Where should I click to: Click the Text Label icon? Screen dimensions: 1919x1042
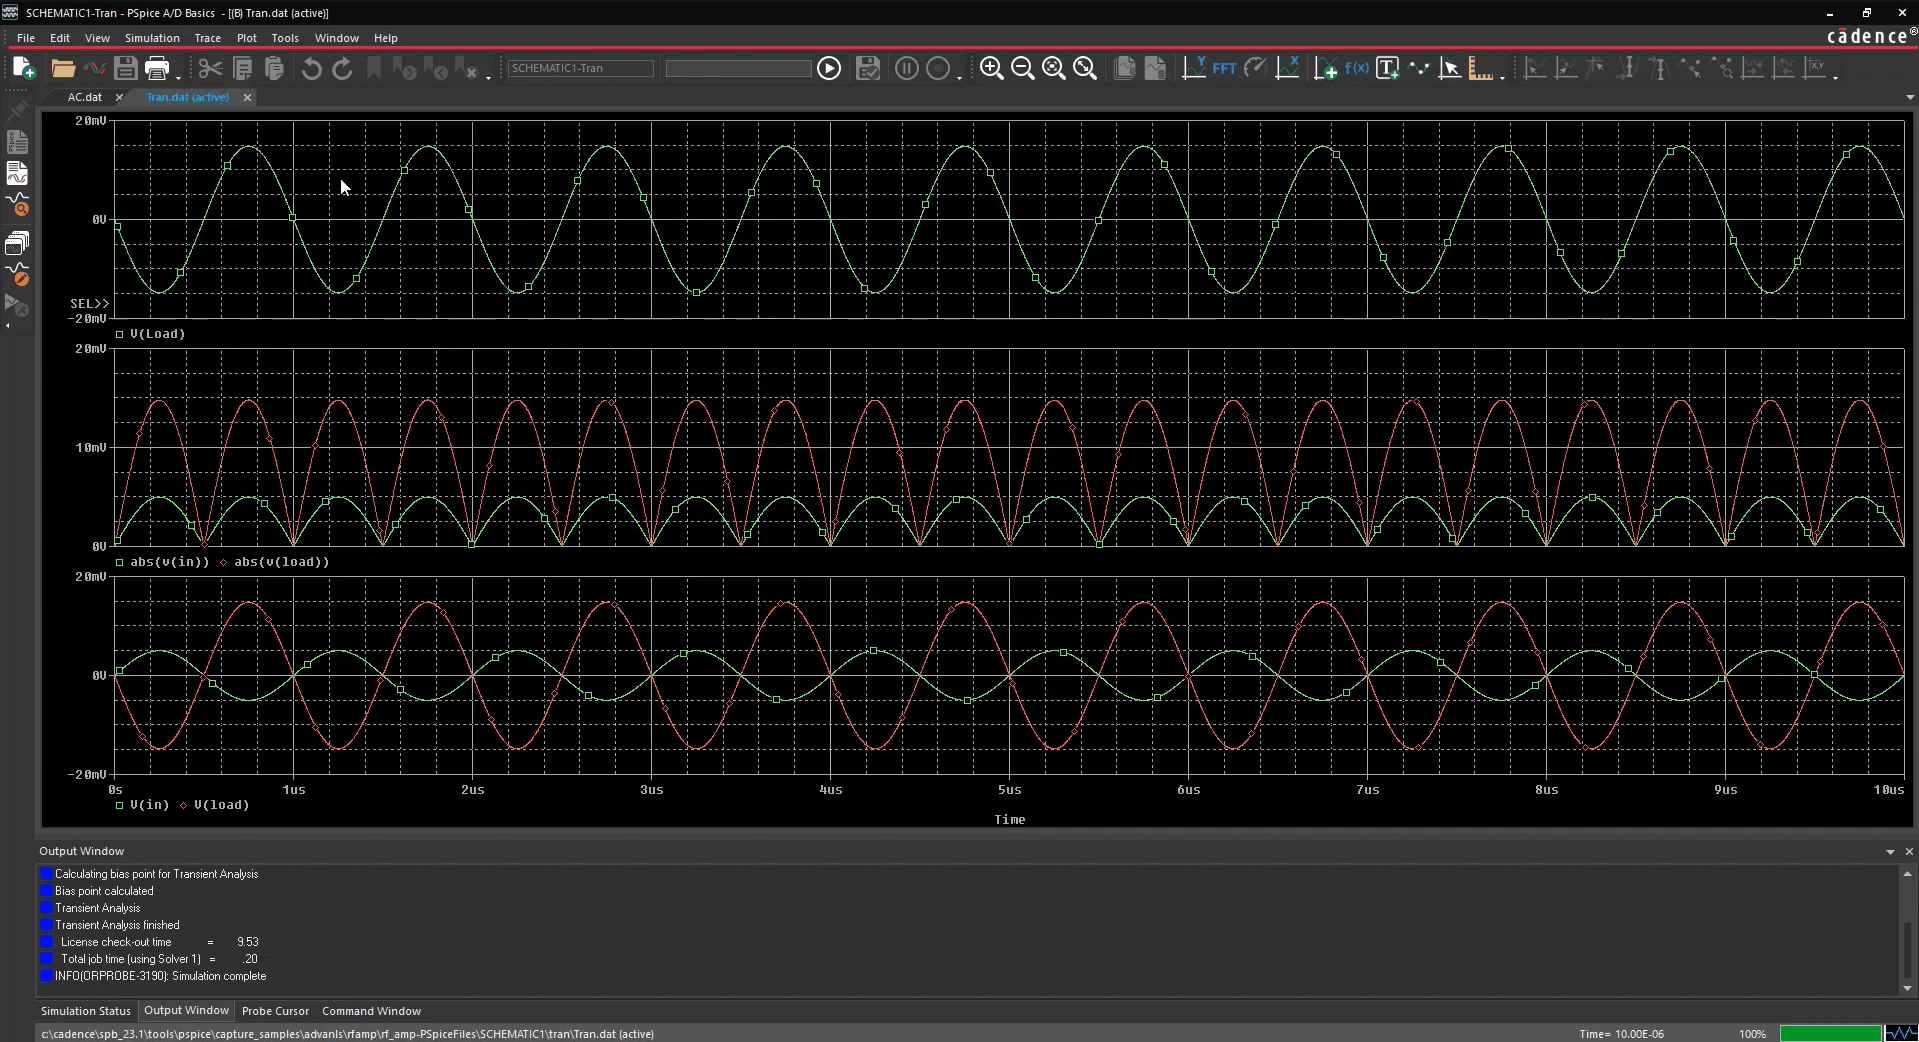coord(1387,68)
